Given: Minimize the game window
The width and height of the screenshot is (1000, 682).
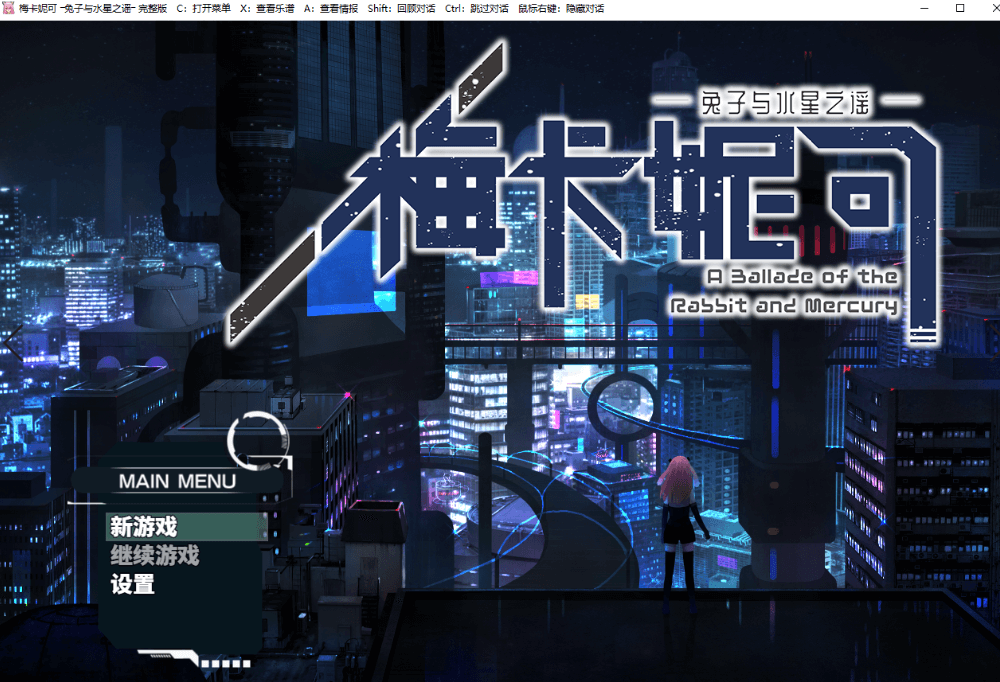Looking at the screenshot, I should (x=919, y=8).
